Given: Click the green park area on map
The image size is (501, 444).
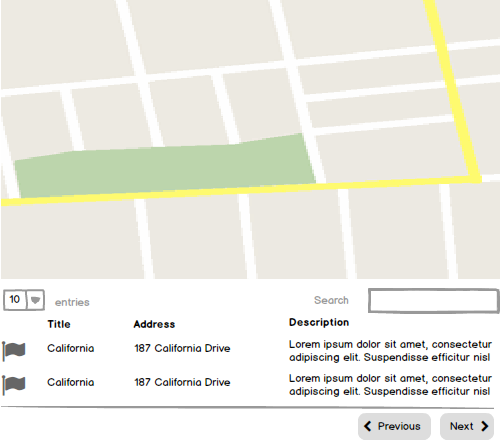Looking at the screenshot, I should [163, 167].
